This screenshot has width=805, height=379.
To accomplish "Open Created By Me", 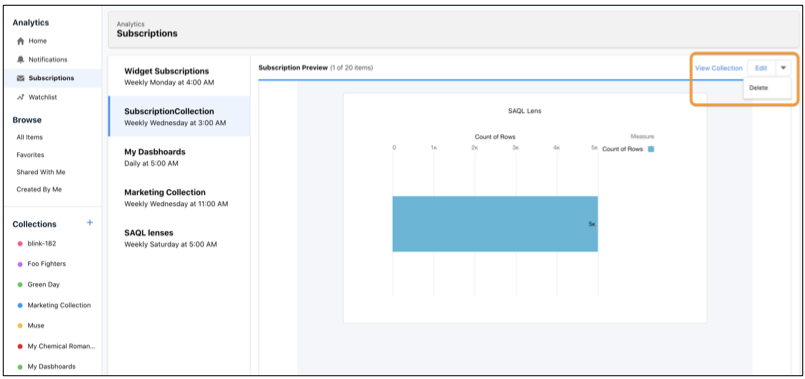I will (x=39, y=190).
